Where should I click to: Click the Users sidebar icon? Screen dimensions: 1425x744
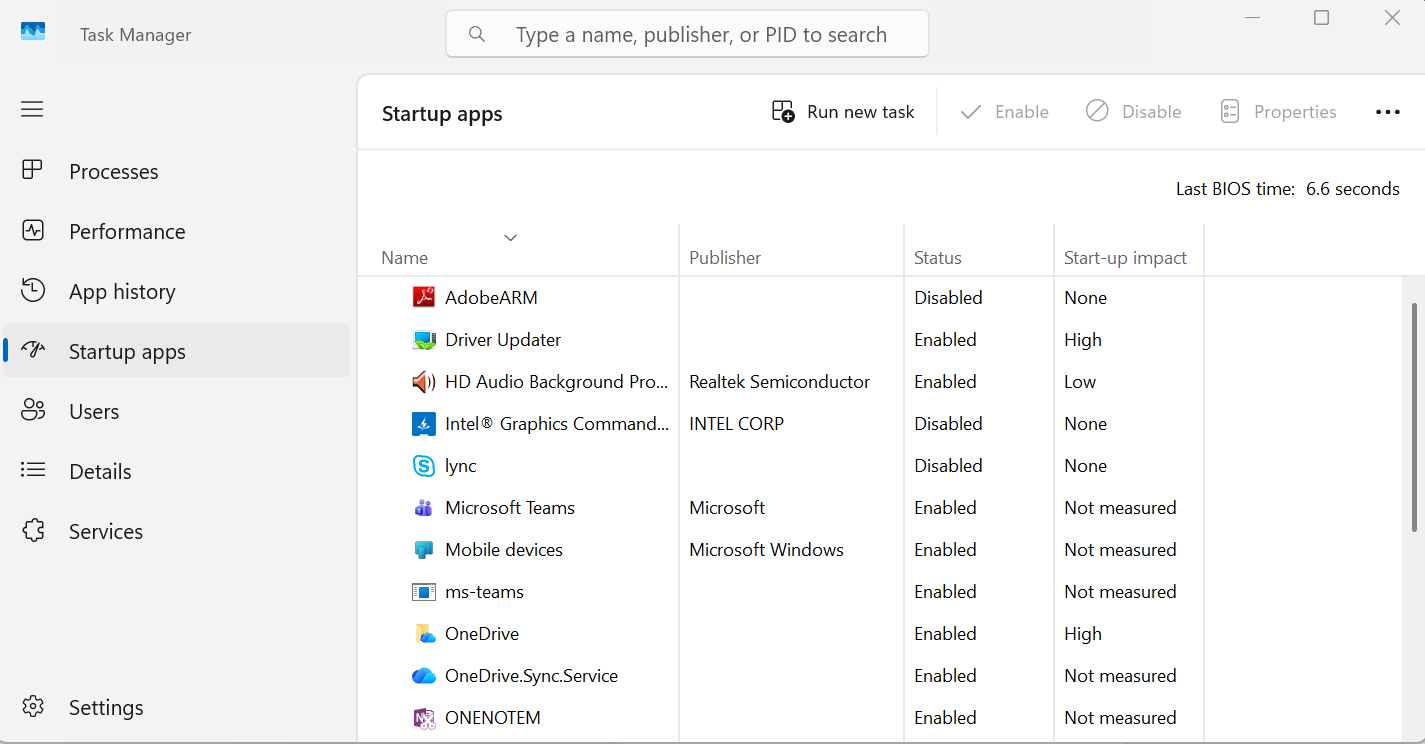[33, 411]
